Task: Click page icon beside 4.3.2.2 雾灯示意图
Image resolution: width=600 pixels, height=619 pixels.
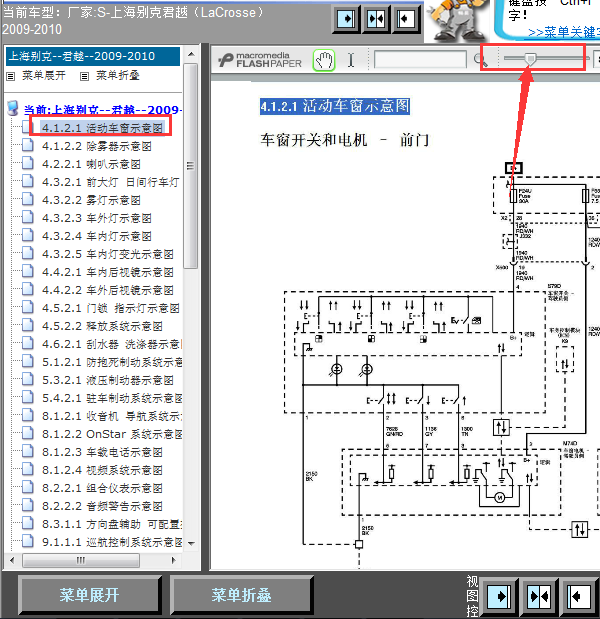Action: [28, 199]
